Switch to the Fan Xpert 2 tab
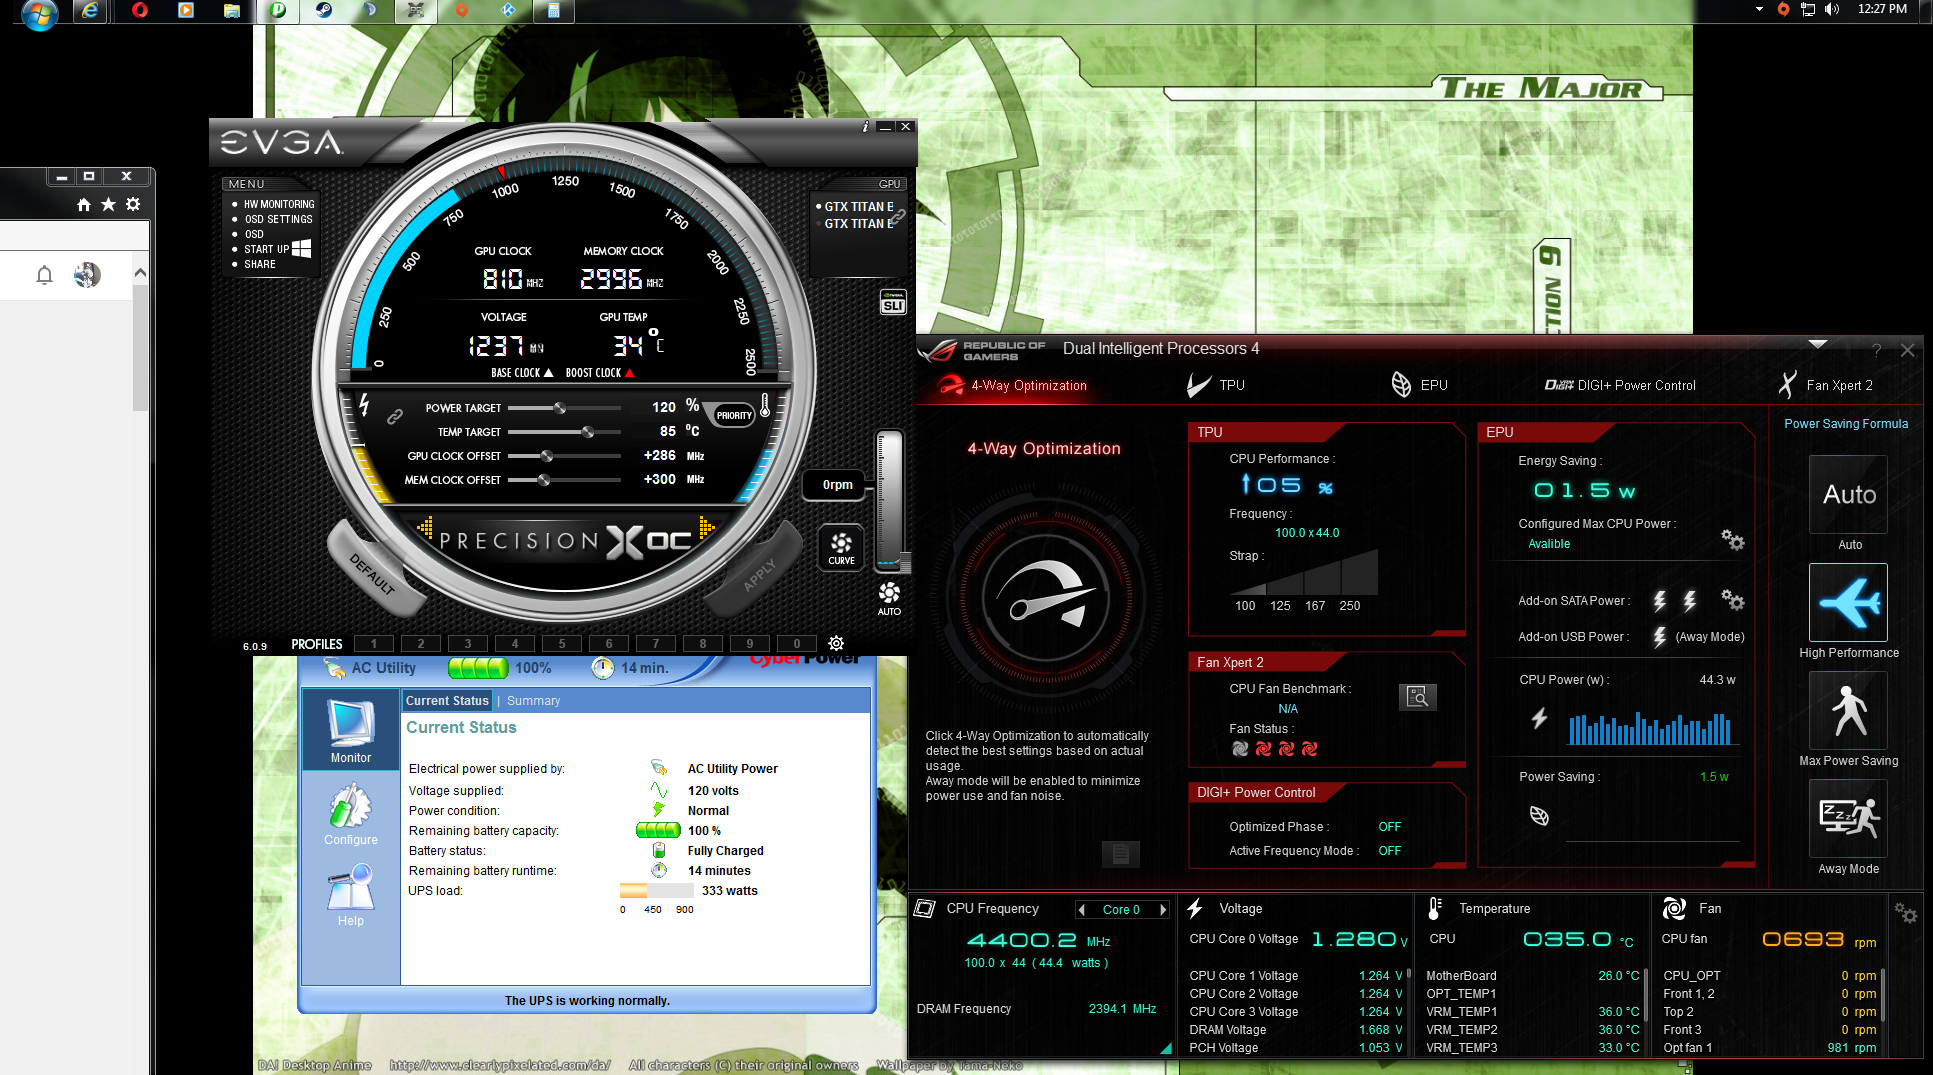Viewport: 1933px width, 1075px height. click(1826, 385)
